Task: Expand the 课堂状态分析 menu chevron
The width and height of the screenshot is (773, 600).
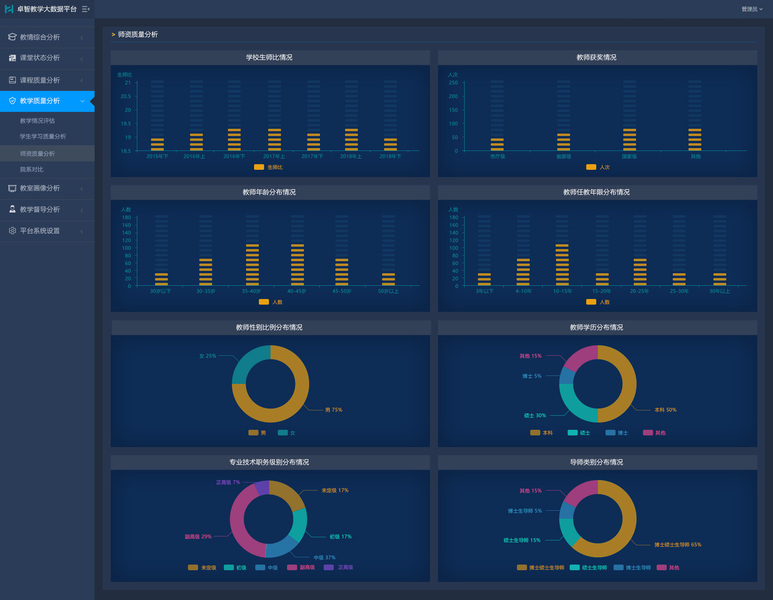Action: [82, 59]
